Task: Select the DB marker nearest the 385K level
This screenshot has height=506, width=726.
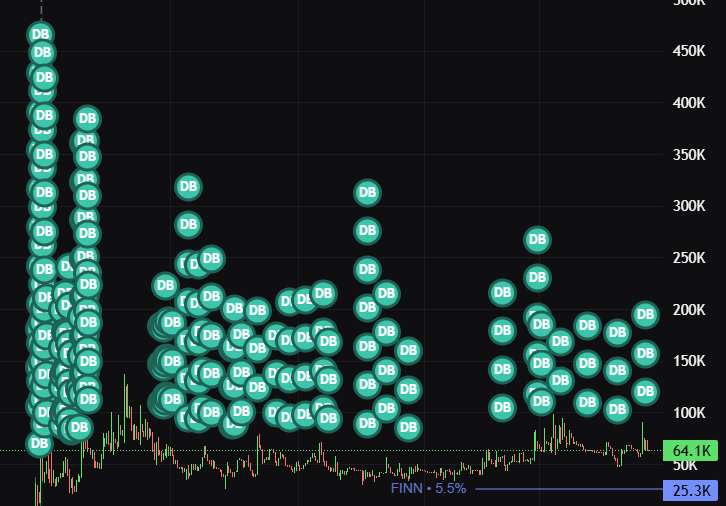Action: 88,119
